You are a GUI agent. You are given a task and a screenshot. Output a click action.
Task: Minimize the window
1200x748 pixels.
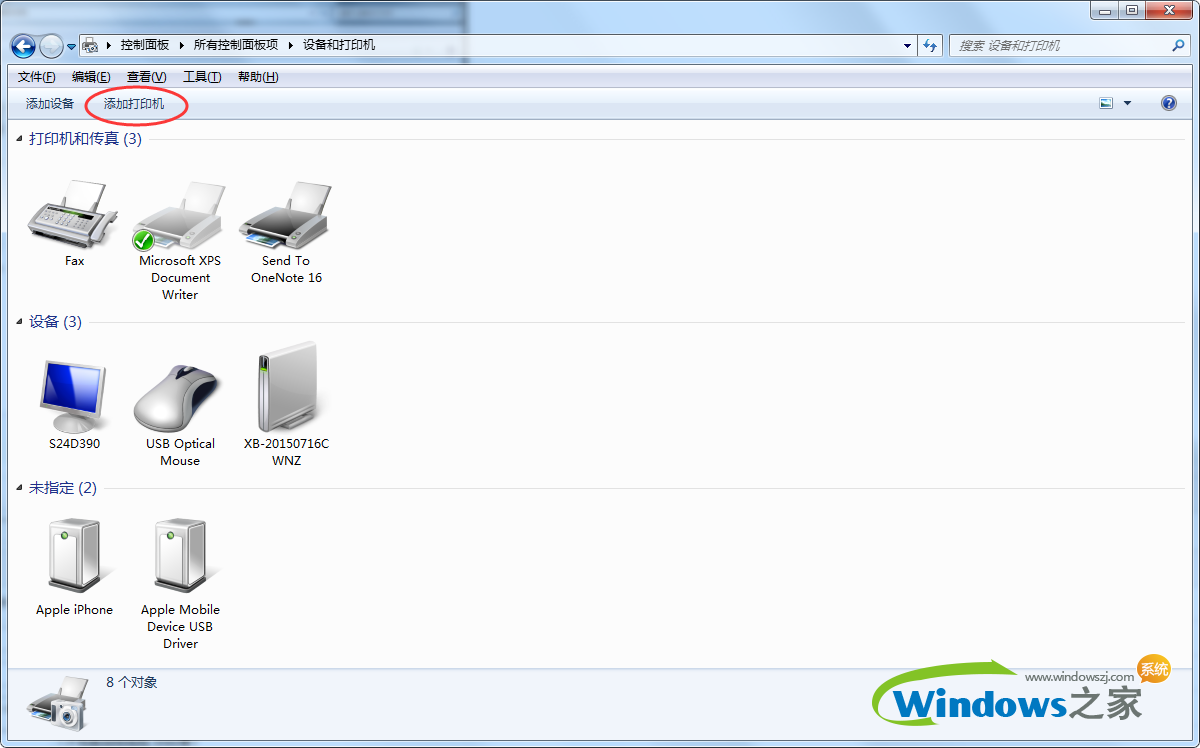[1105, 9]
